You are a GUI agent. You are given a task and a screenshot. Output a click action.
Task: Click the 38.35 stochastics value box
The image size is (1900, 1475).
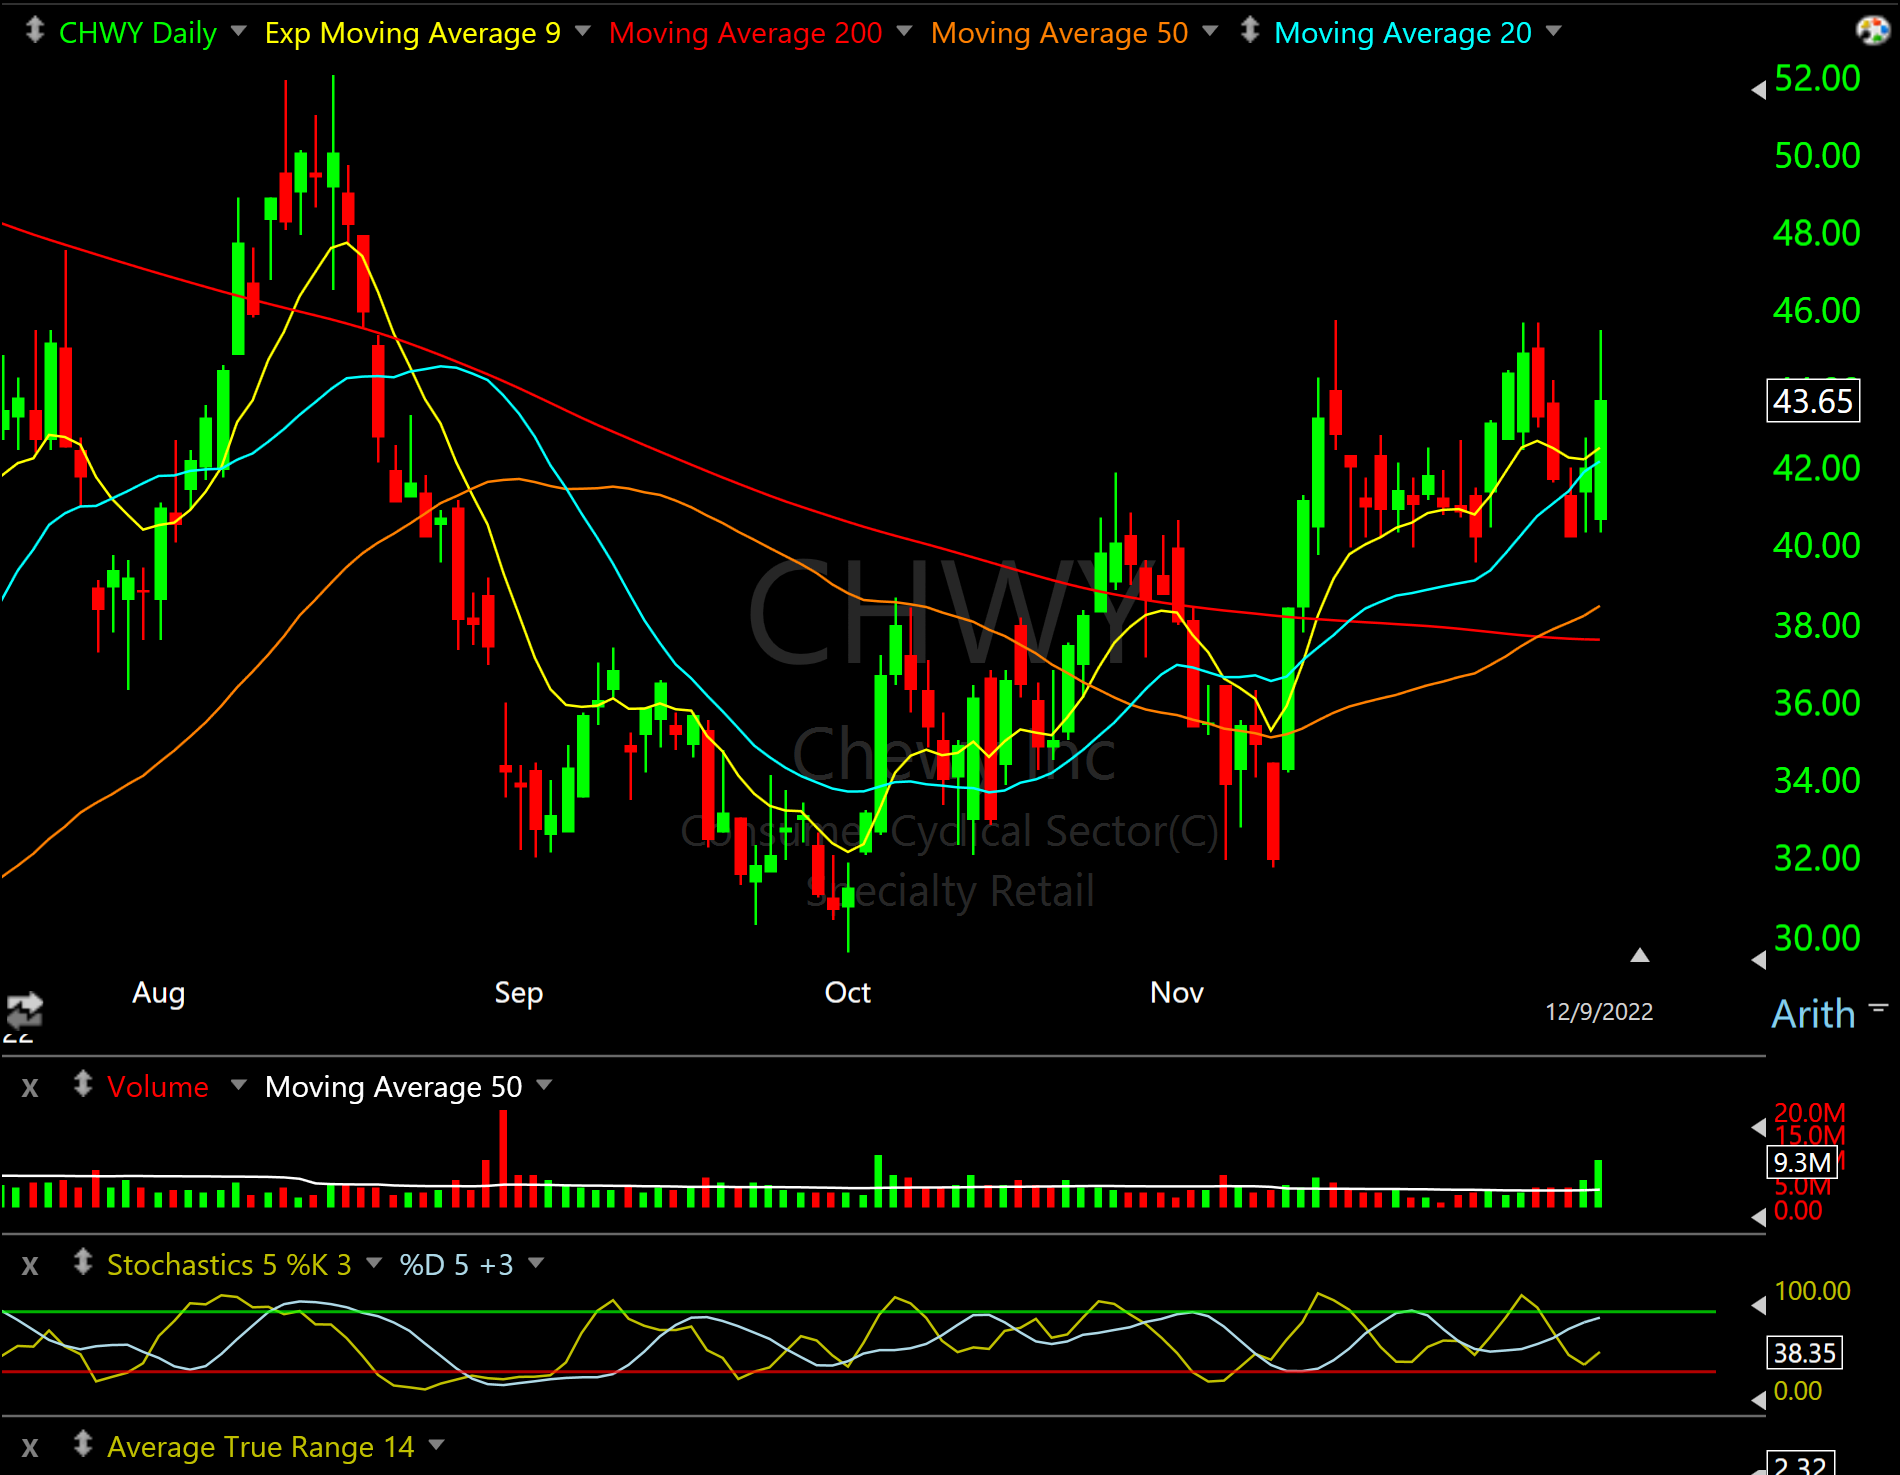1804,1353
